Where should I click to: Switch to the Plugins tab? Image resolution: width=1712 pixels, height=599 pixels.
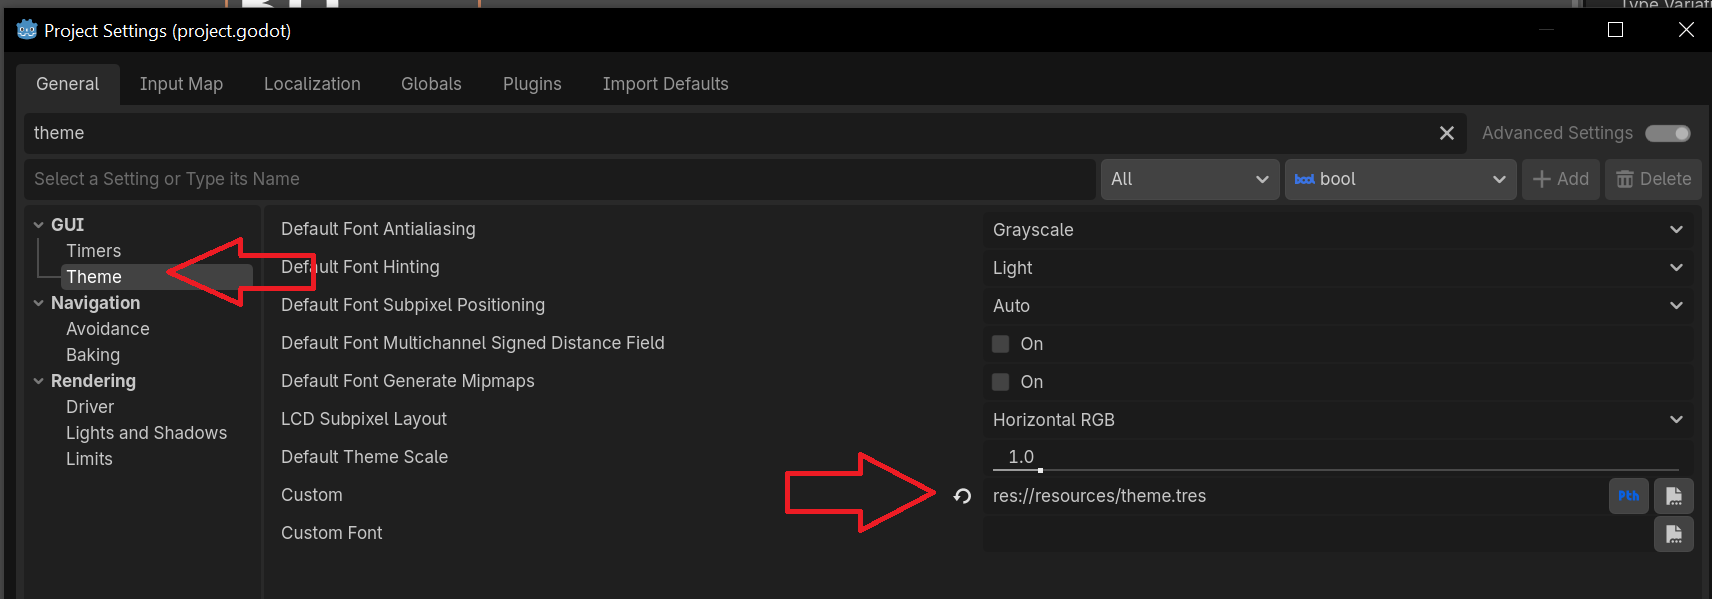pos(532,84)
